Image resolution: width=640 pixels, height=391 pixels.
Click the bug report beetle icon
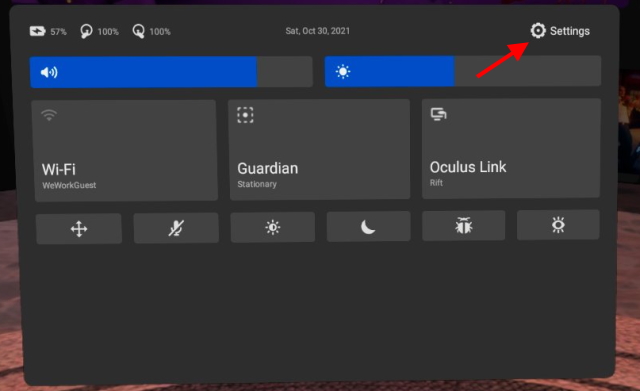pyautogui.click(x=464, y=225)
